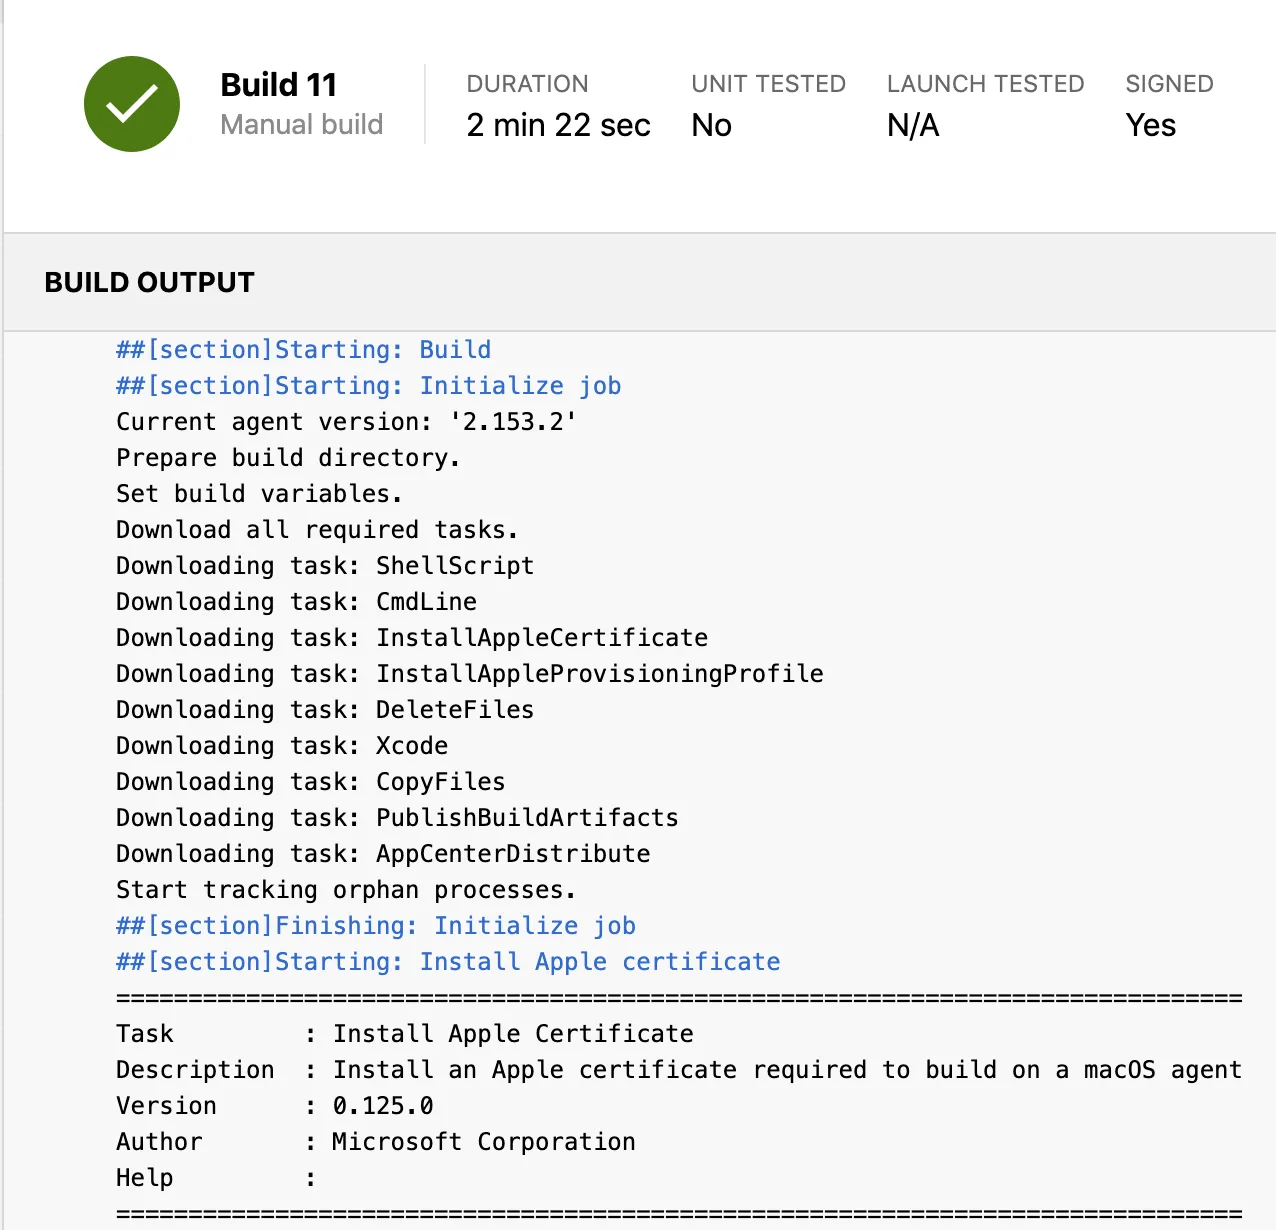This screenshot has width=1276, height=1230.
Task: Click the Starting: Install Apple certificate line
Action: (x=447, y=962)
